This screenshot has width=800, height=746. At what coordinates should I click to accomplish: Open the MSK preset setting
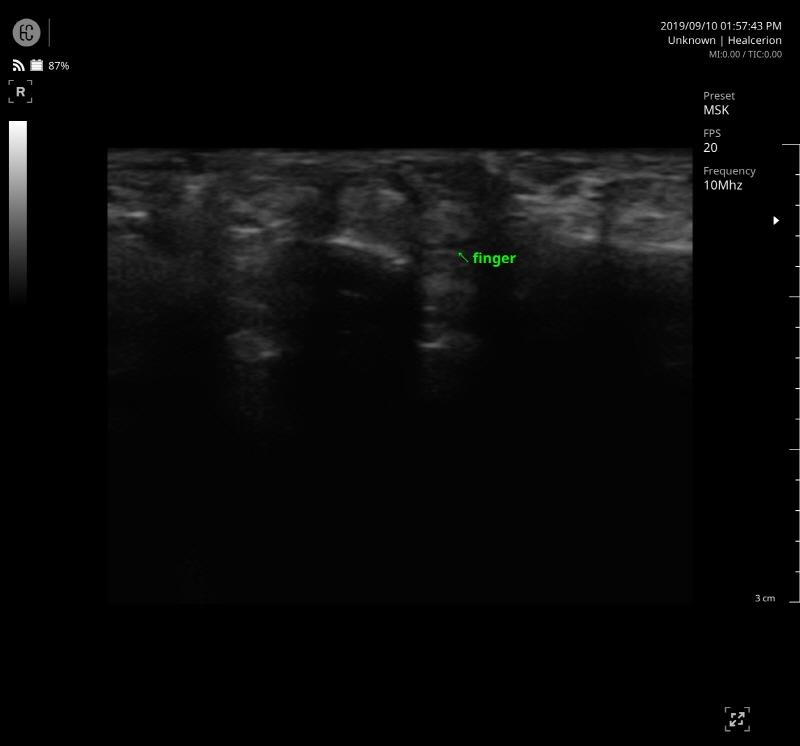point(716,110)
